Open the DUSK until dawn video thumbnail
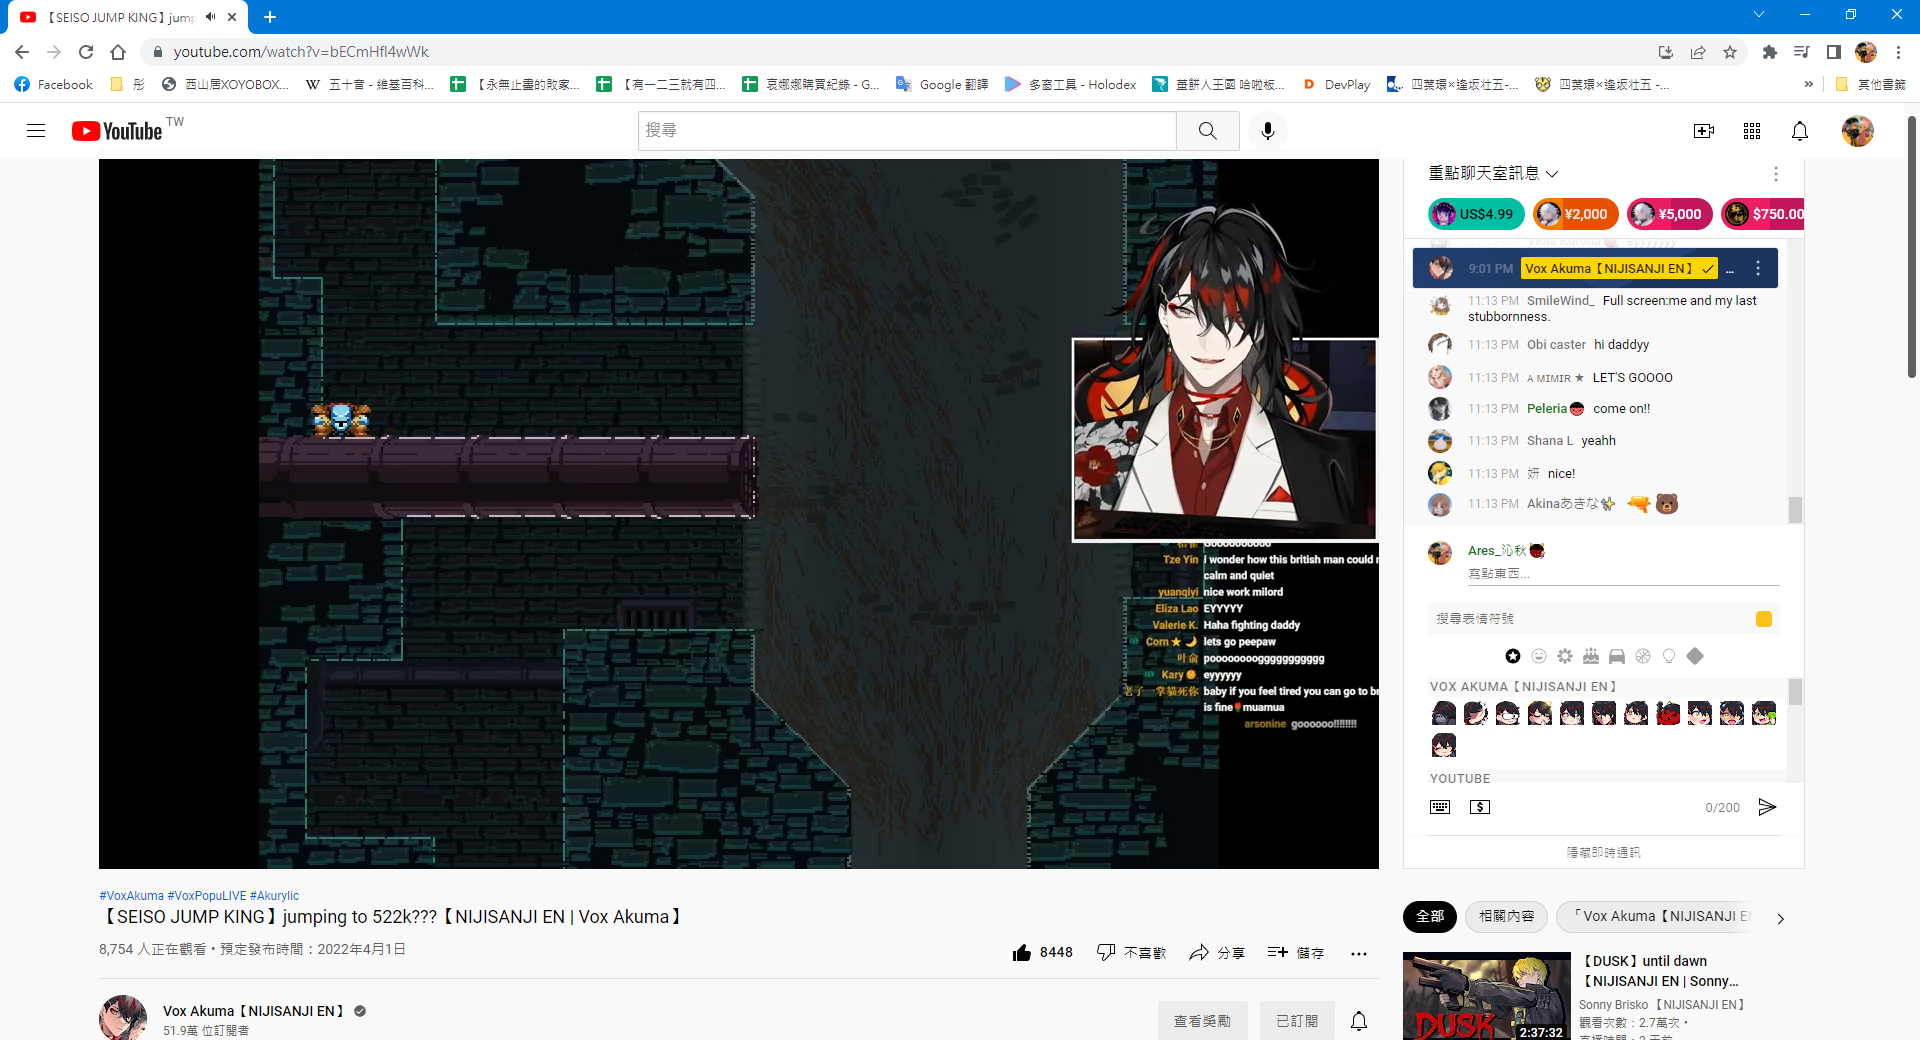1920x1040 pixels. coord(1487,996)
